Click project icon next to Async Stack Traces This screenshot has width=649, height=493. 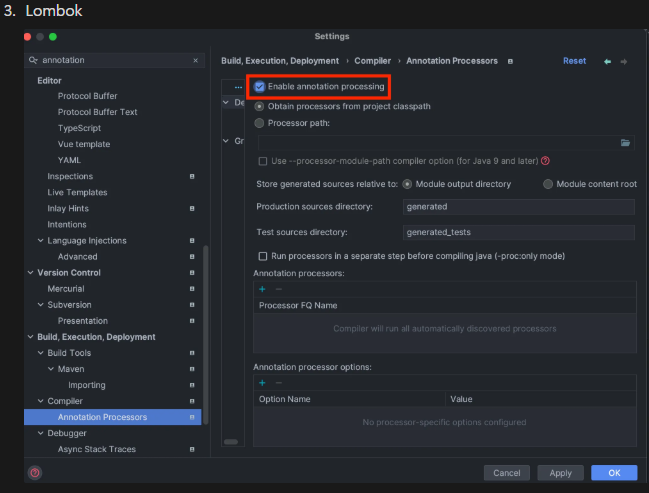pyautogui.click(x=192, y=449)
